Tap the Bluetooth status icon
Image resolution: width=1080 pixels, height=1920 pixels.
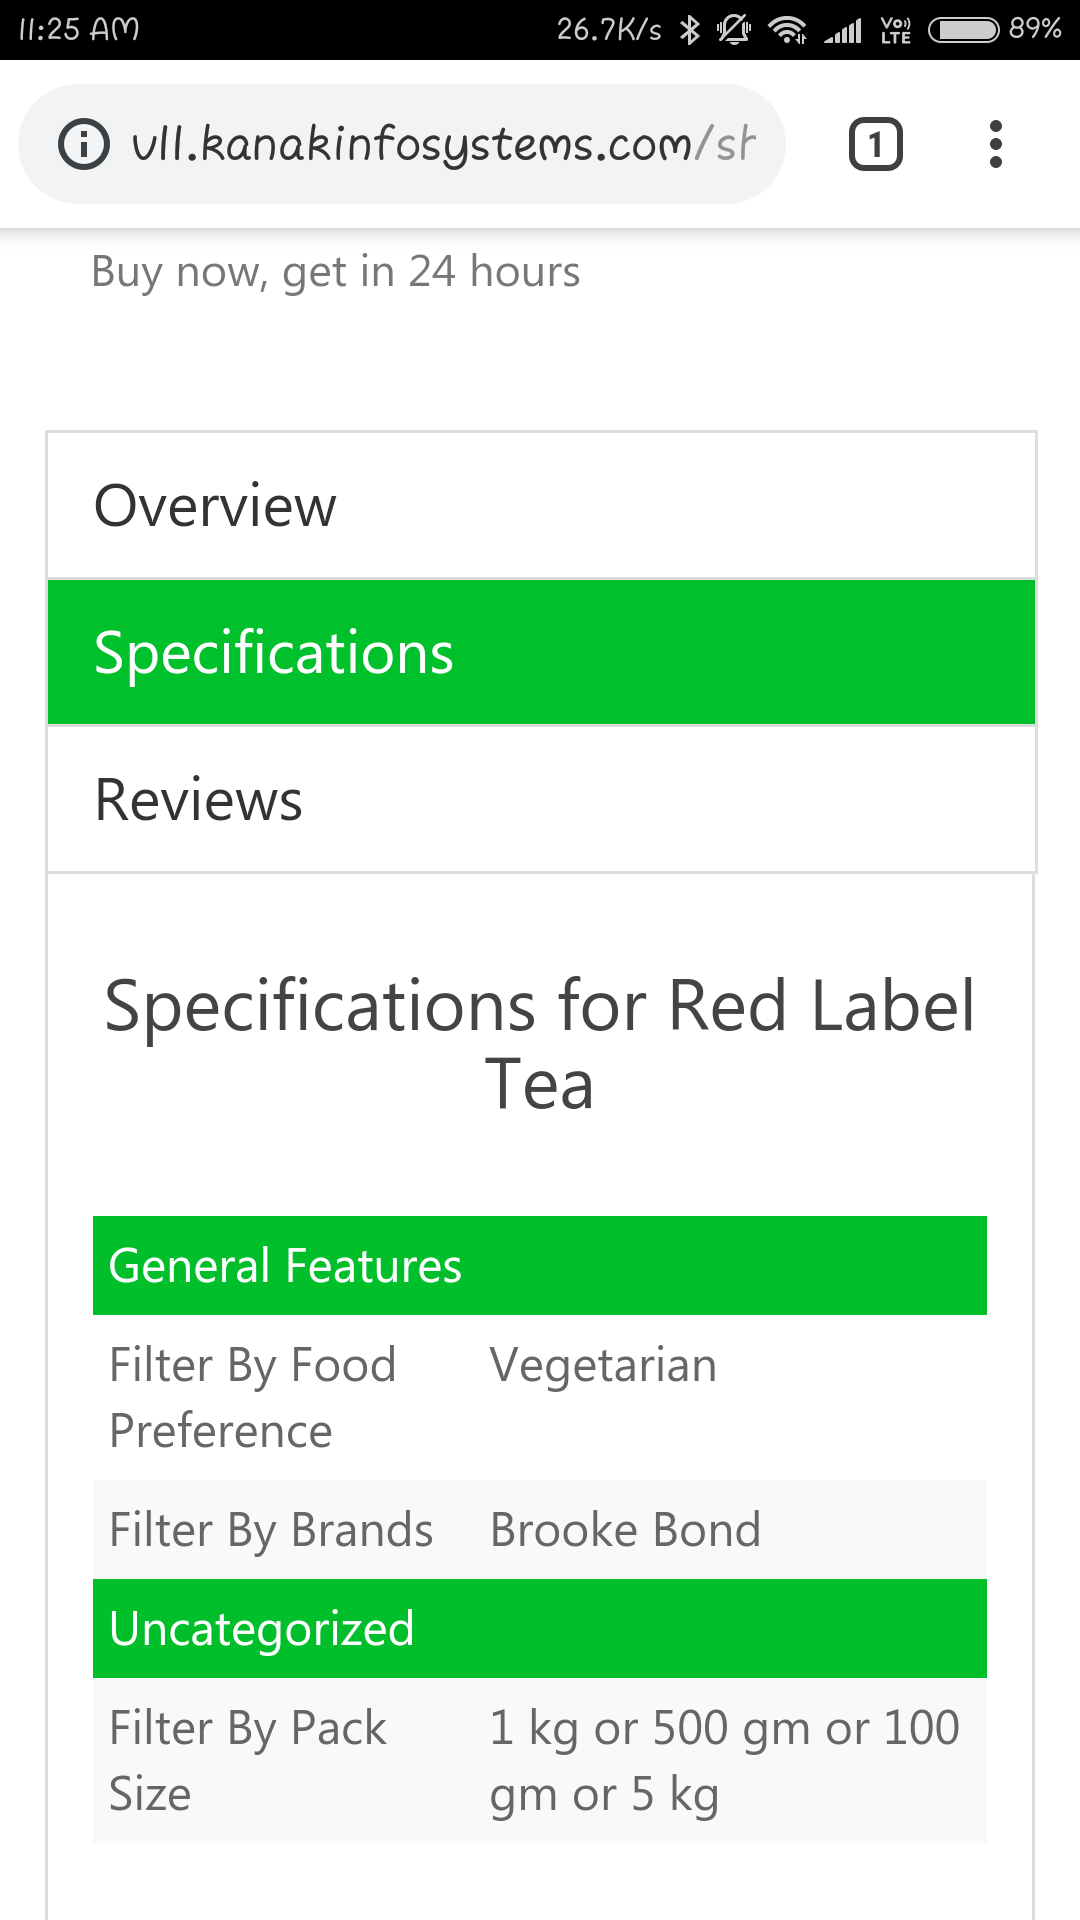pyautogui.click(x=690, y=30)
